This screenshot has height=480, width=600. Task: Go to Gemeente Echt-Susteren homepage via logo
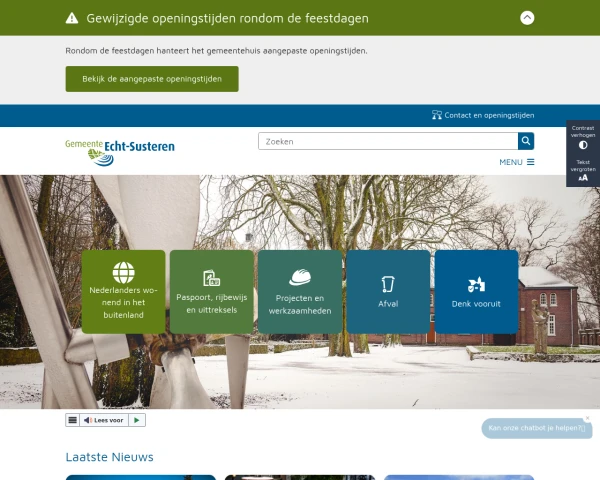120,152
